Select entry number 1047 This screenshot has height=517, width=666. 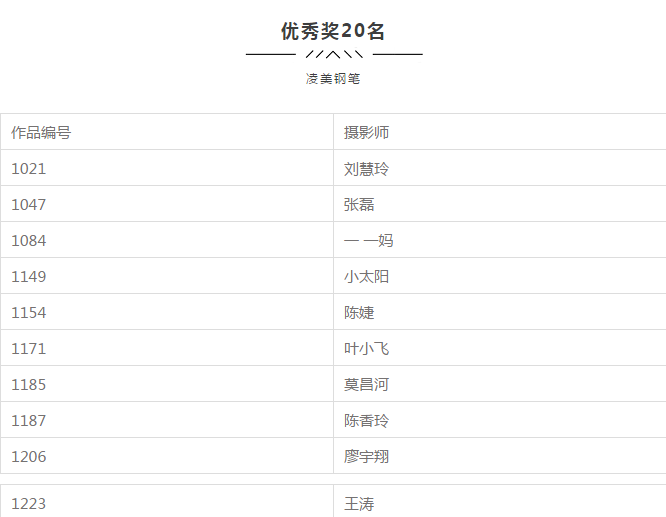click(x=28, y=205)
